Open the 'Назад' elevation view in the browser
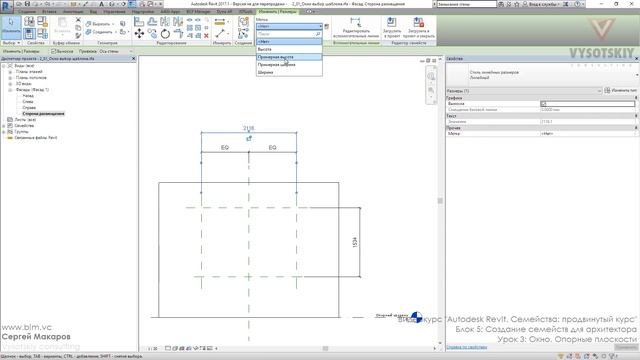This screenshot has height=360, width=640. [x=28, y=96]
